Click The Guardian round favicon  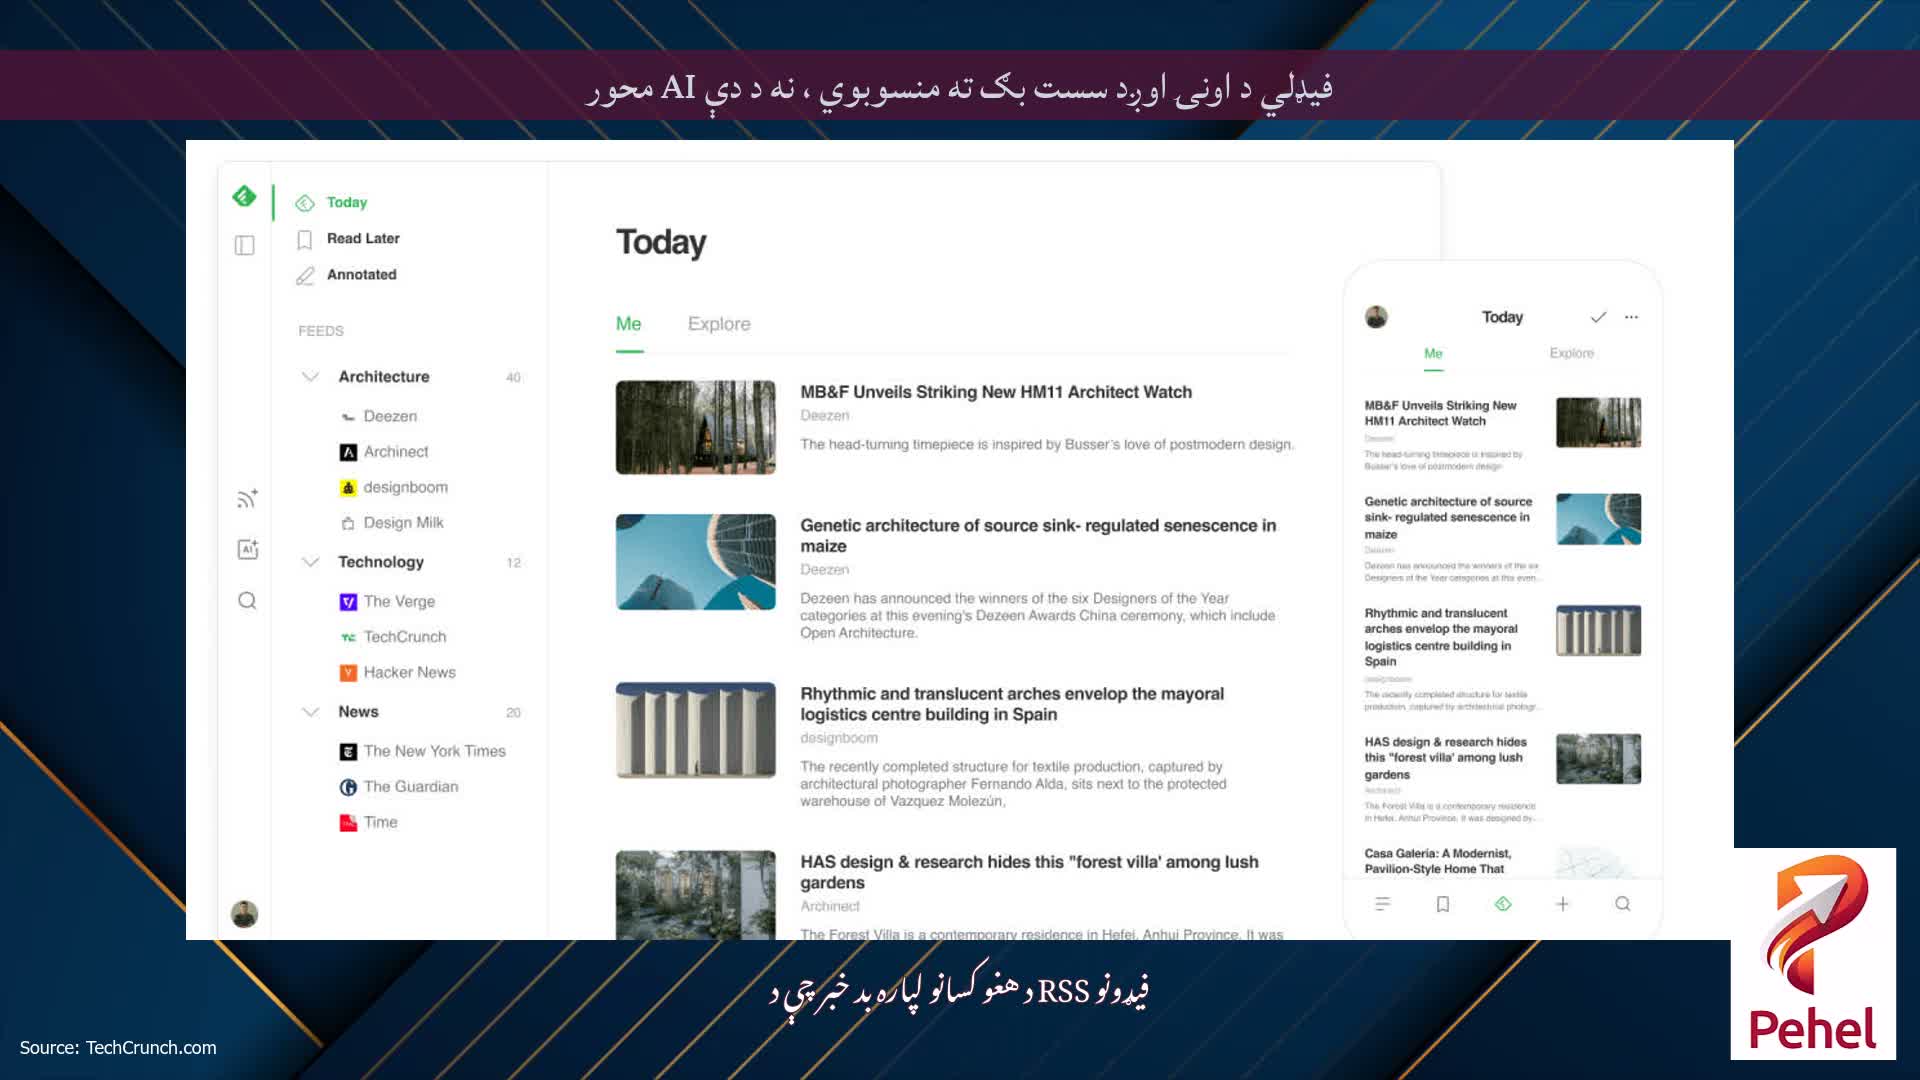(348, 787)
